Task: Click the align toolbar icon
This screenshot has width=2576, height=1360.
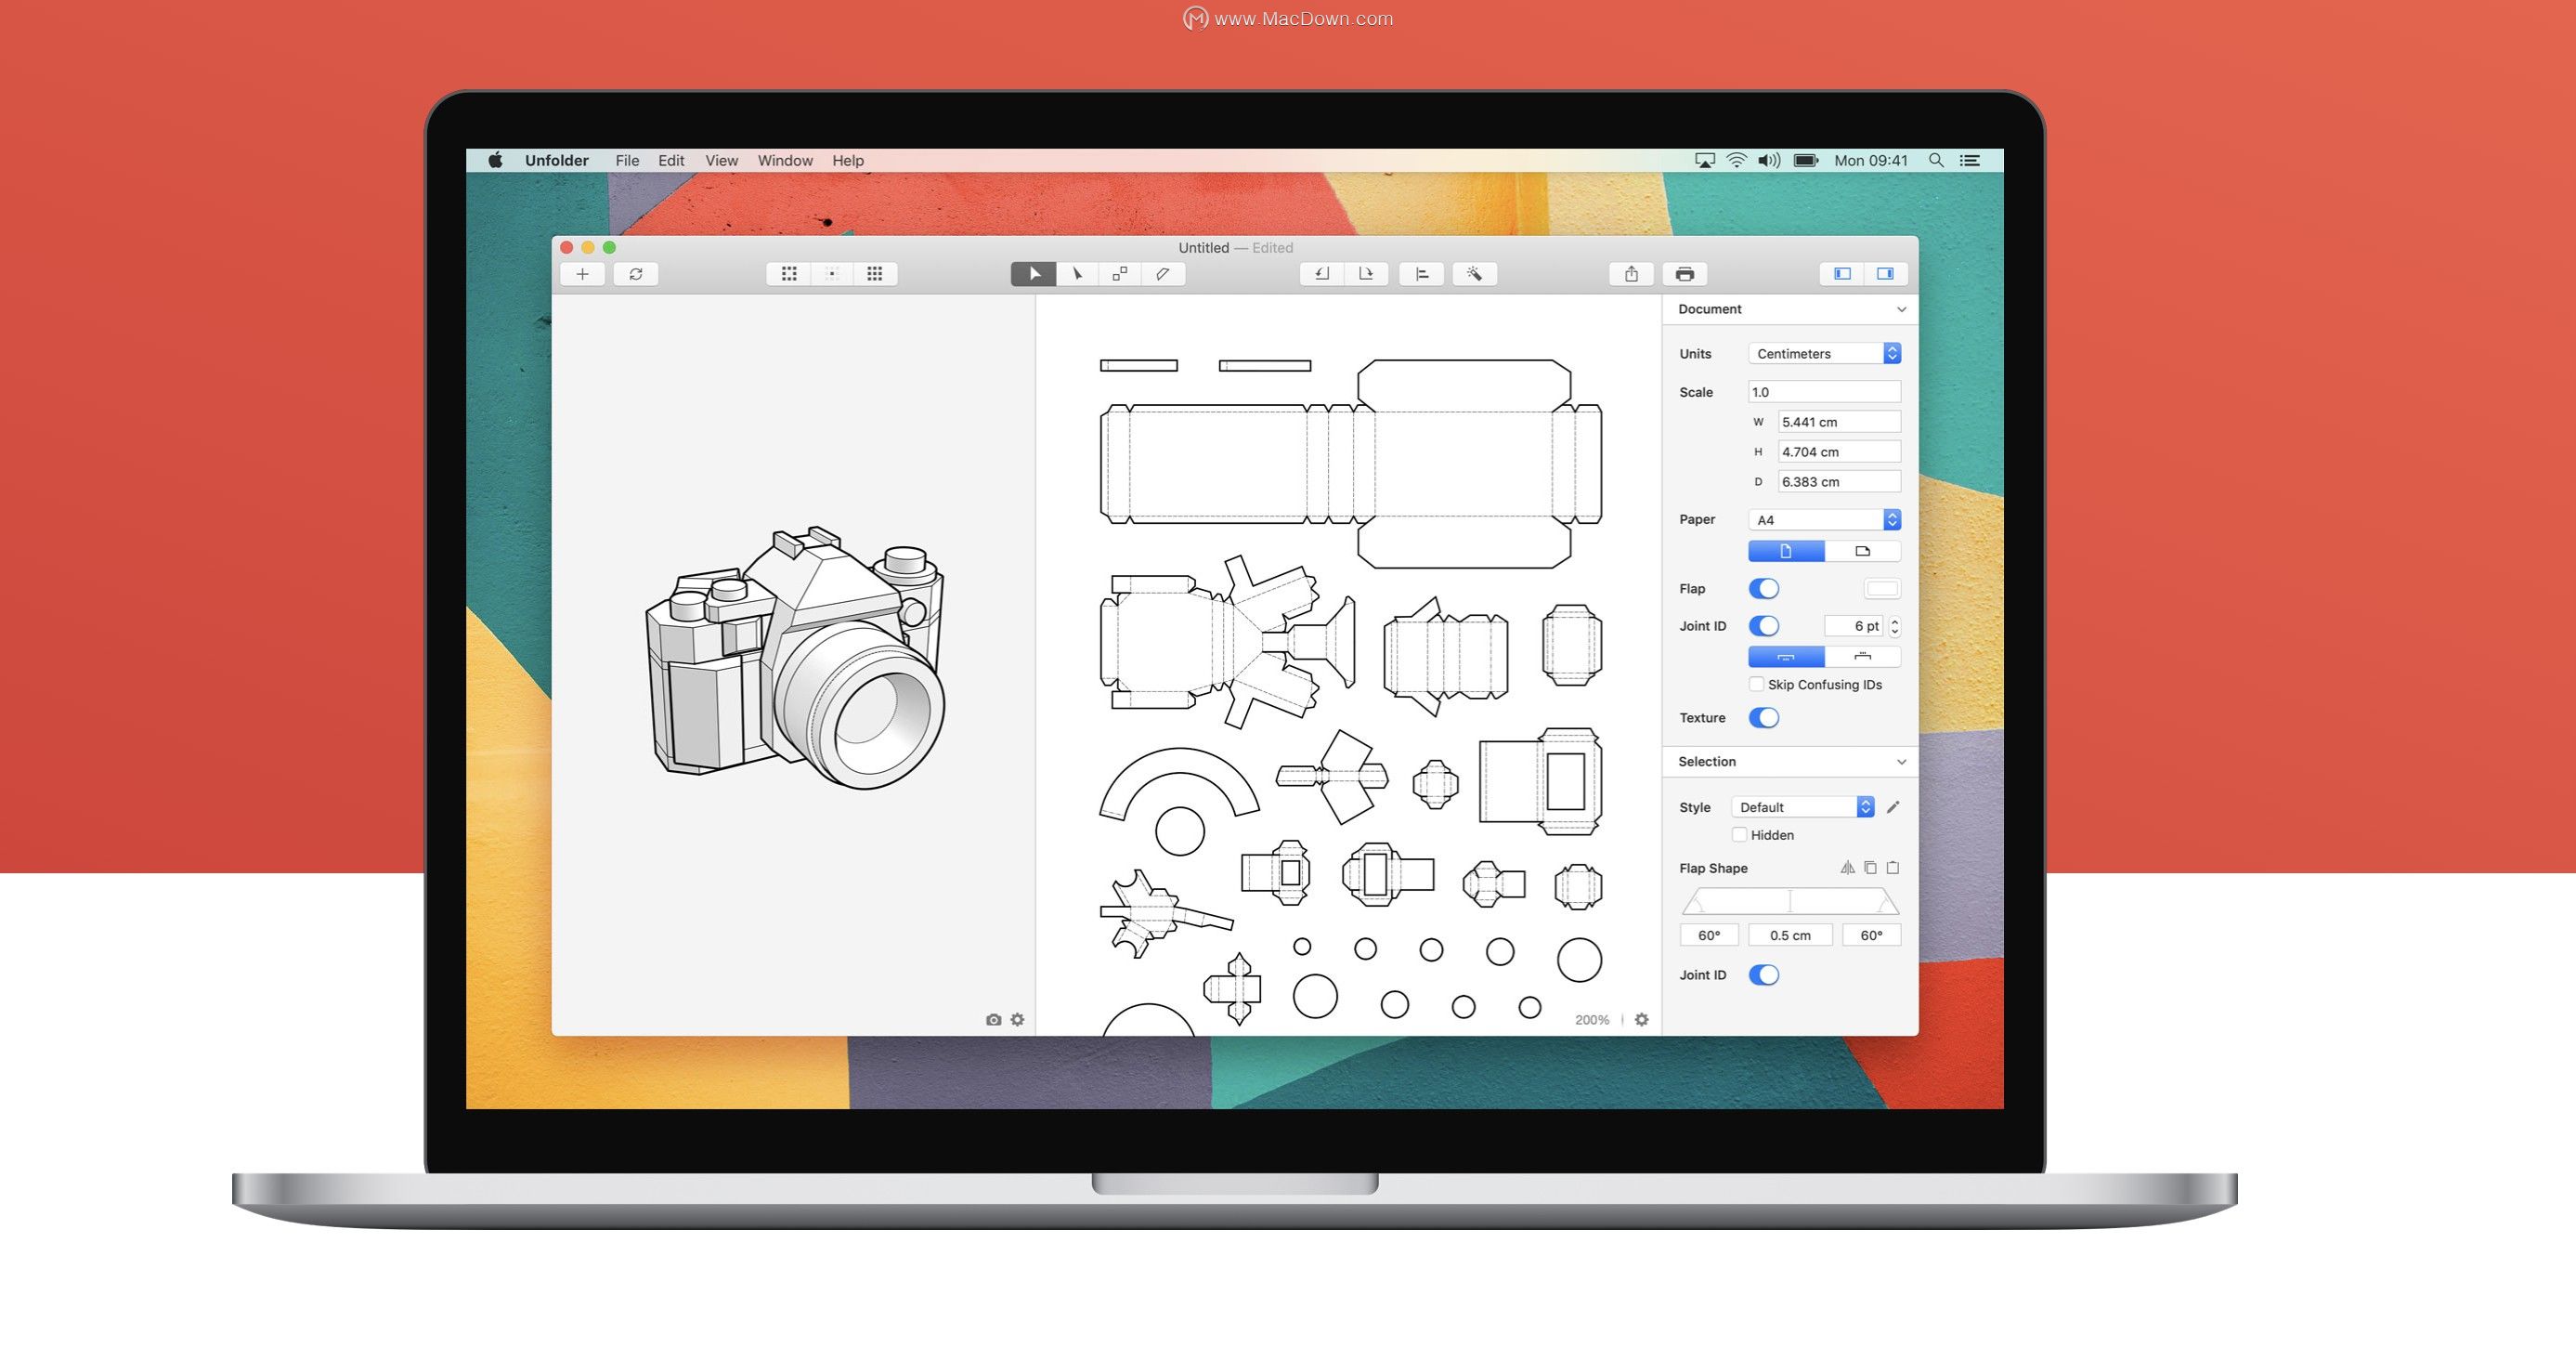Action: coord(1422,274)
